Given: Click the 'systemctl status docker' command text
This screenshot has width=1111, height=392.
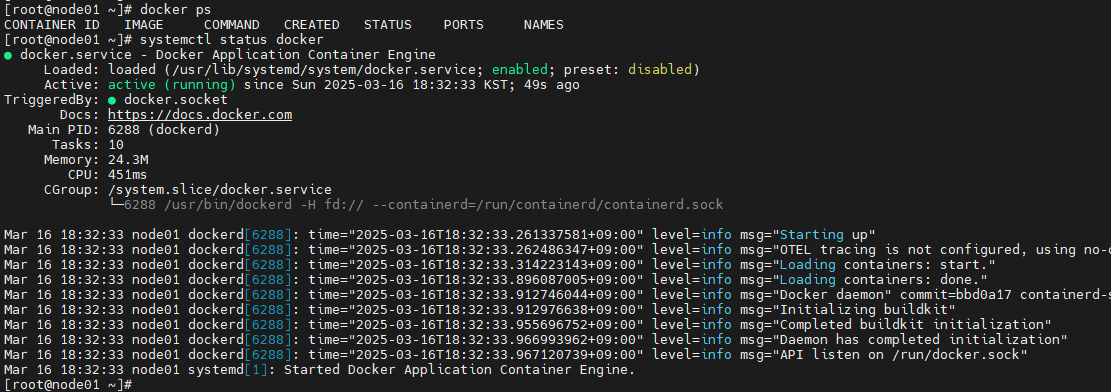Looking at the screenshot, I should (232, 40).
